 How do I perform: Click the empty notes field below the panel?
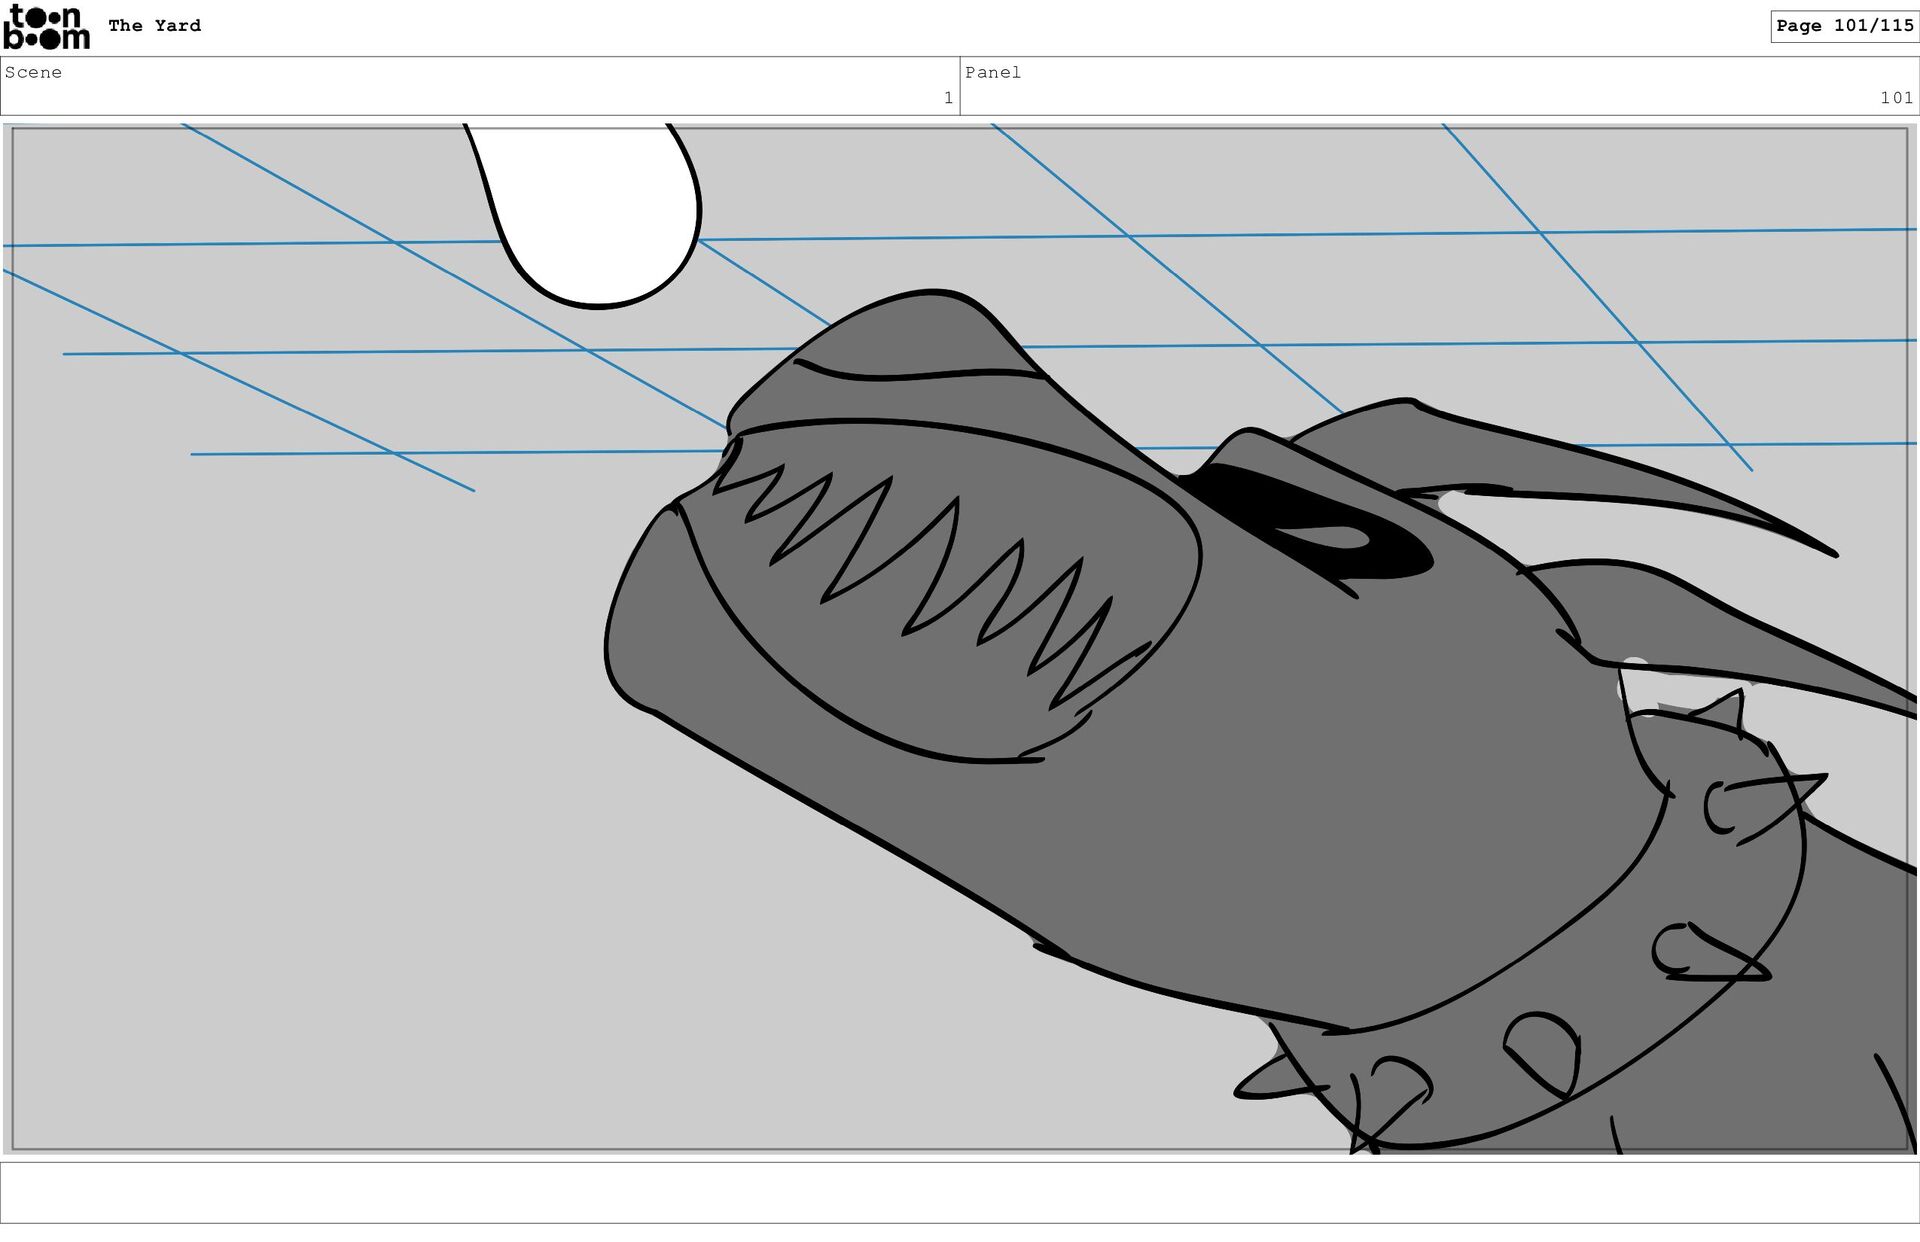(960, 1192)
